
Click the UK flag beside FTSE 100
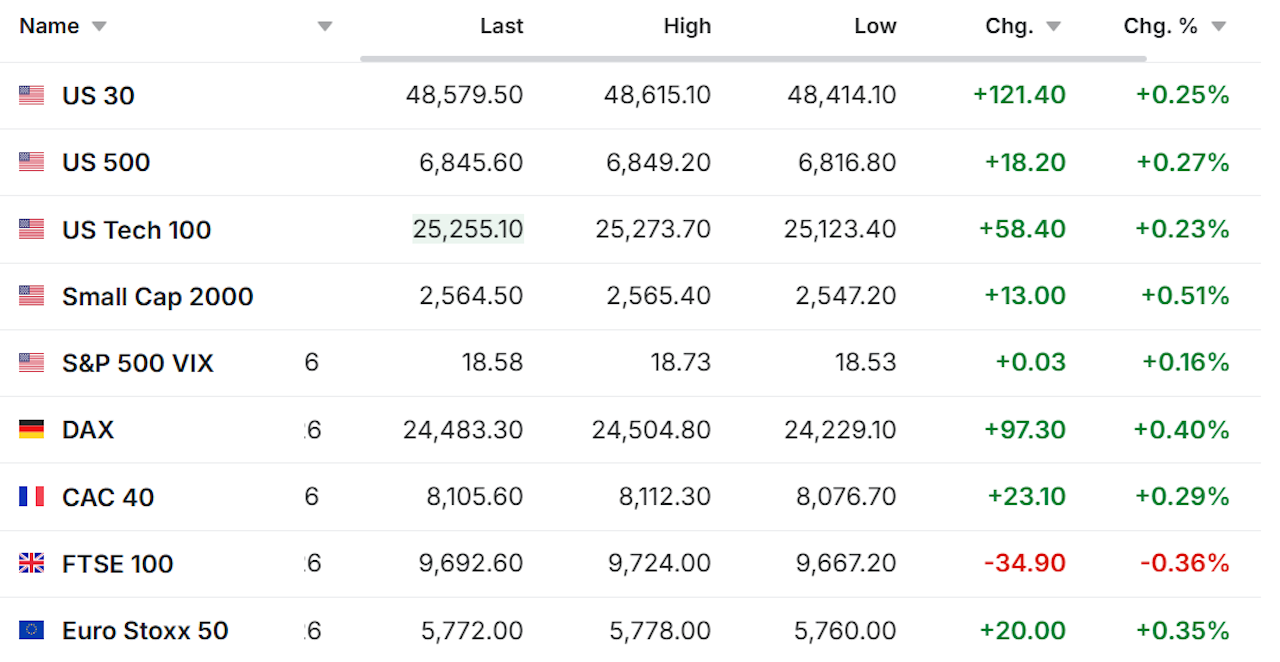31,564
